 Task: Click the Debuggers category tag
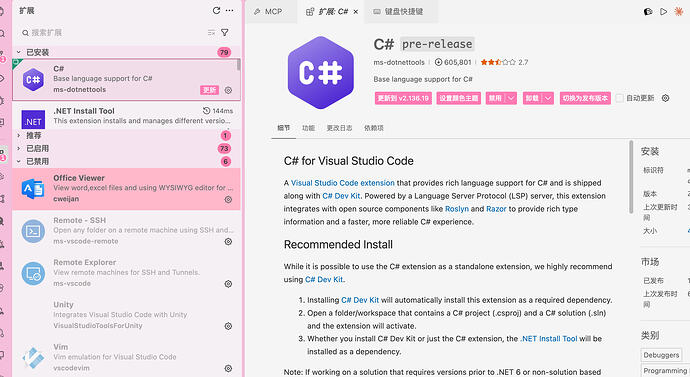coord(661,355)
